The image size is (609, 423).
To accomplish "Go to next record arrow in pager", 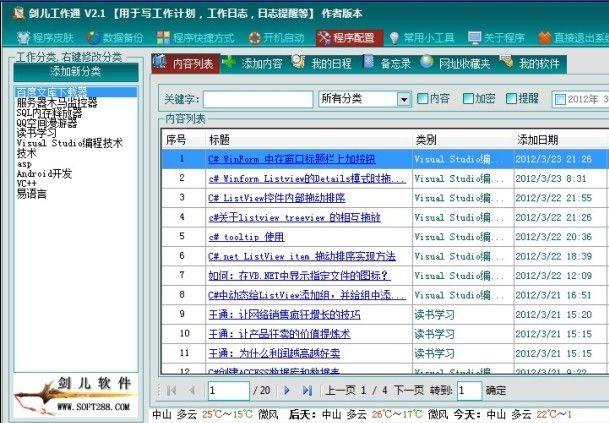I will (286, 390).
